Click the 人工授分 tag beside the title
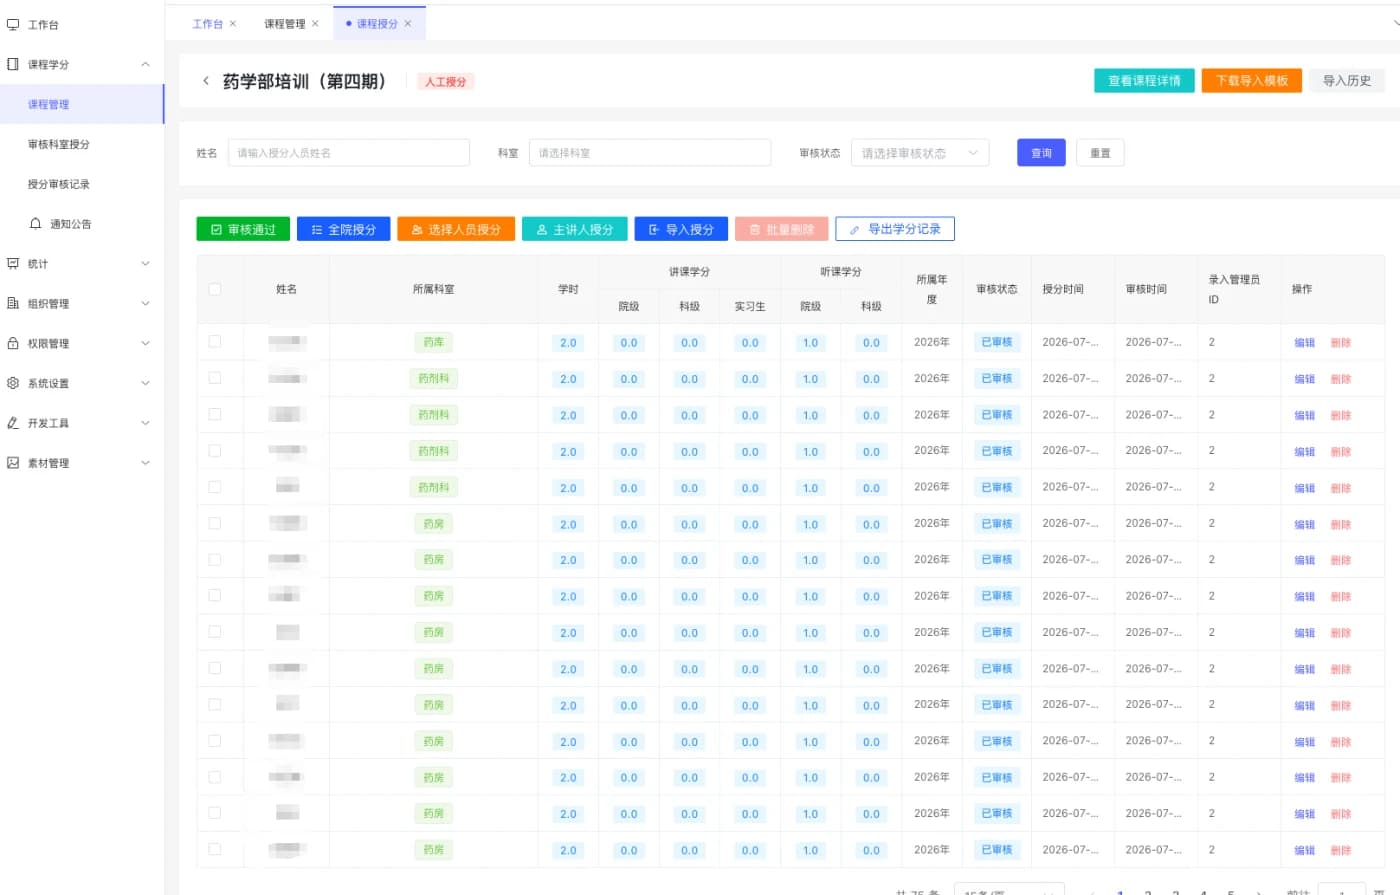This screenshot has width=1400, height=895. click(445, 82)
